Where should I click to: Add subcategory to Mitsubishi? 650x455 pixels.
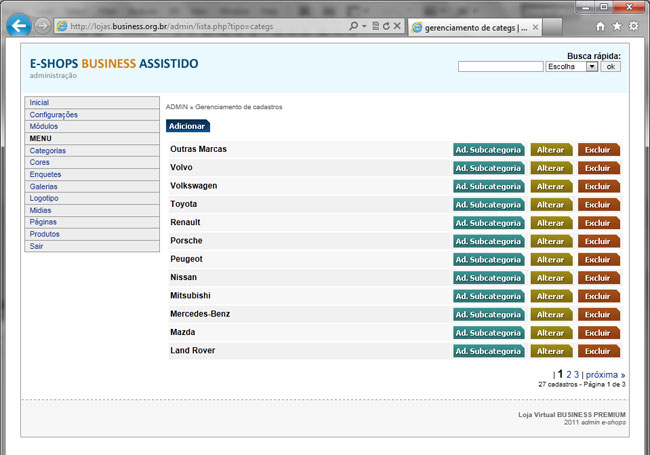(x=488, y=296)
